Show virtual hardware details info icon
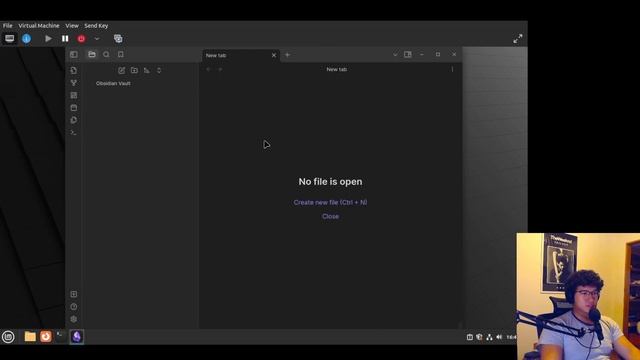640x360 pixels. (x=27, y=39)
